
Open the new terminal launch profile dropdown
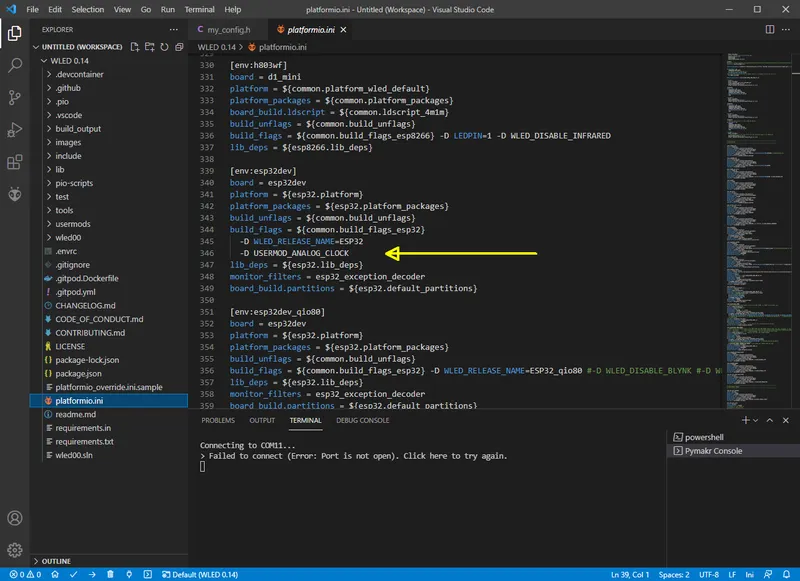(x=756, y=420)
